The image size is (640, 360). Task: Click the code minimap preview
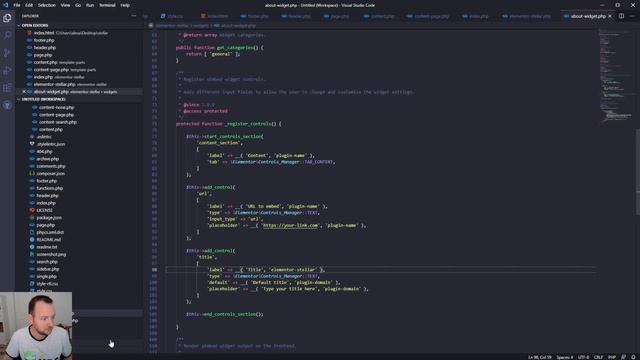(616, 76)
